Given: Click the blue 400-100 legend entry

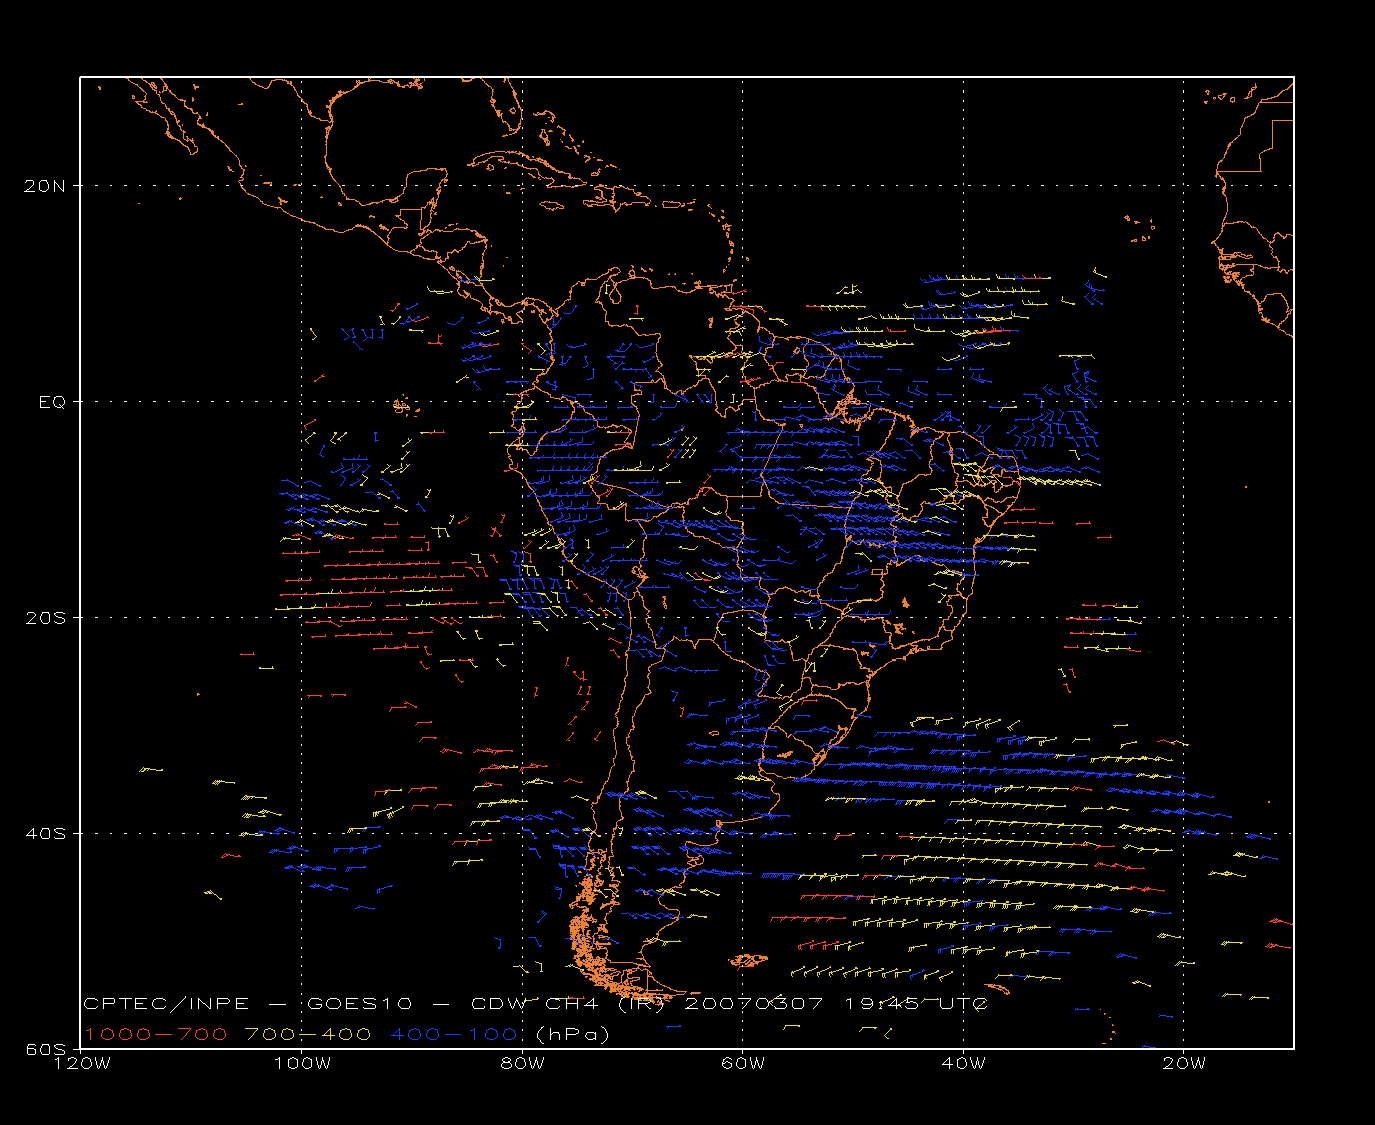Looking at the screenshot, I should point(454,1034).
